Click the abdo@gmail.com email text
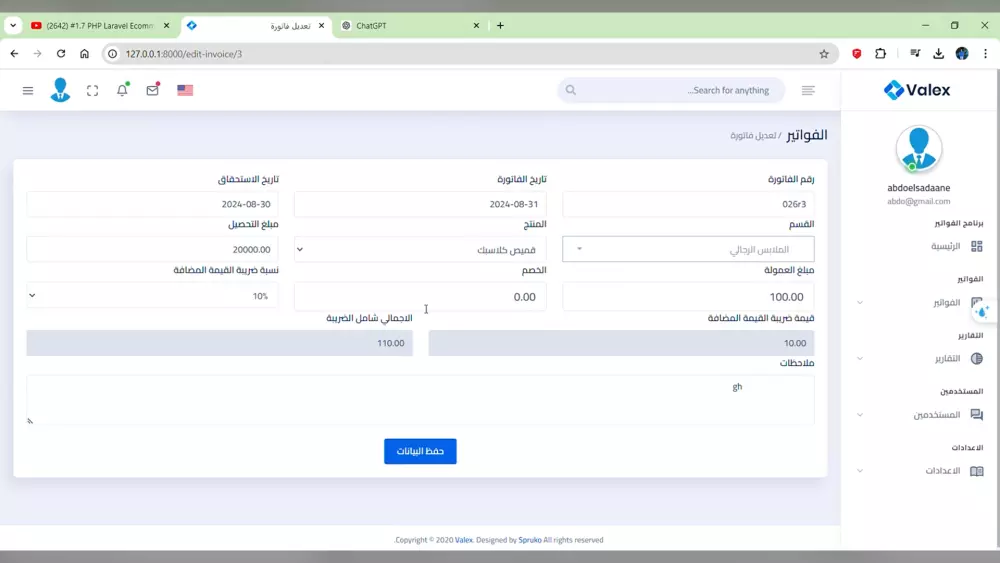This screenshot has width=1000, height=563. (918, 201)
